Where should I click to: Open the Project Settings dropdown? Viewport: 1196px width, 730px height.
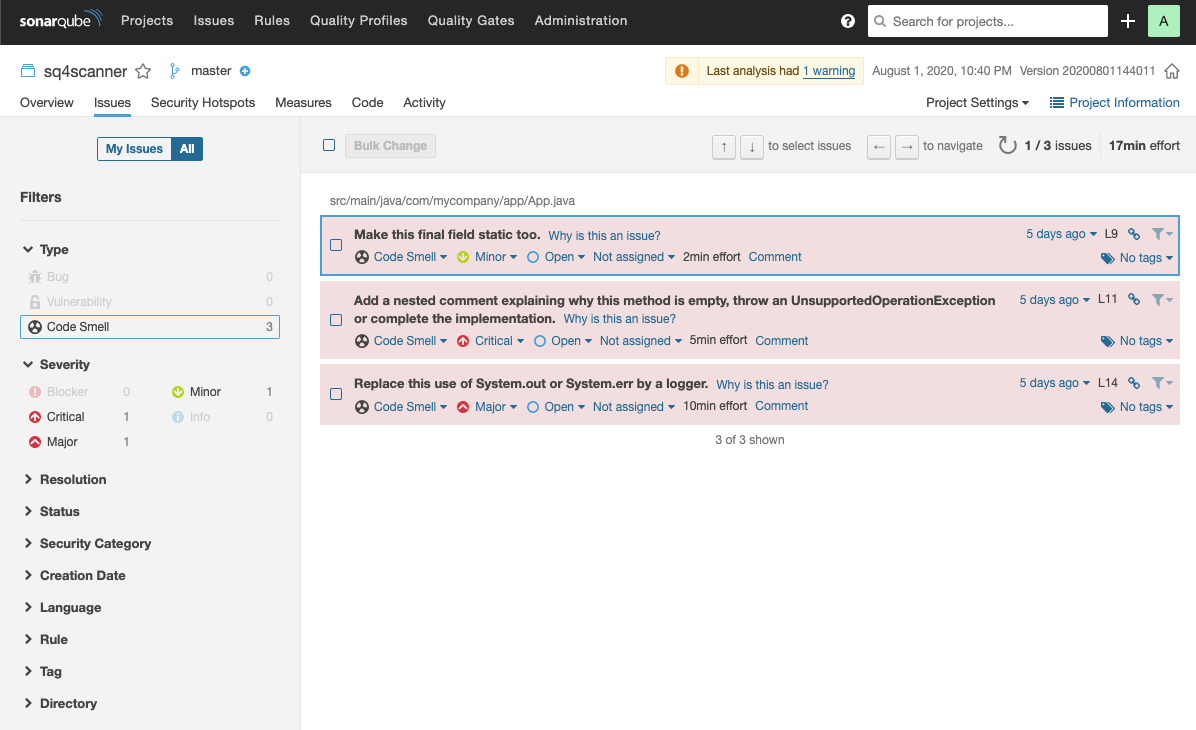click(976, 102)
